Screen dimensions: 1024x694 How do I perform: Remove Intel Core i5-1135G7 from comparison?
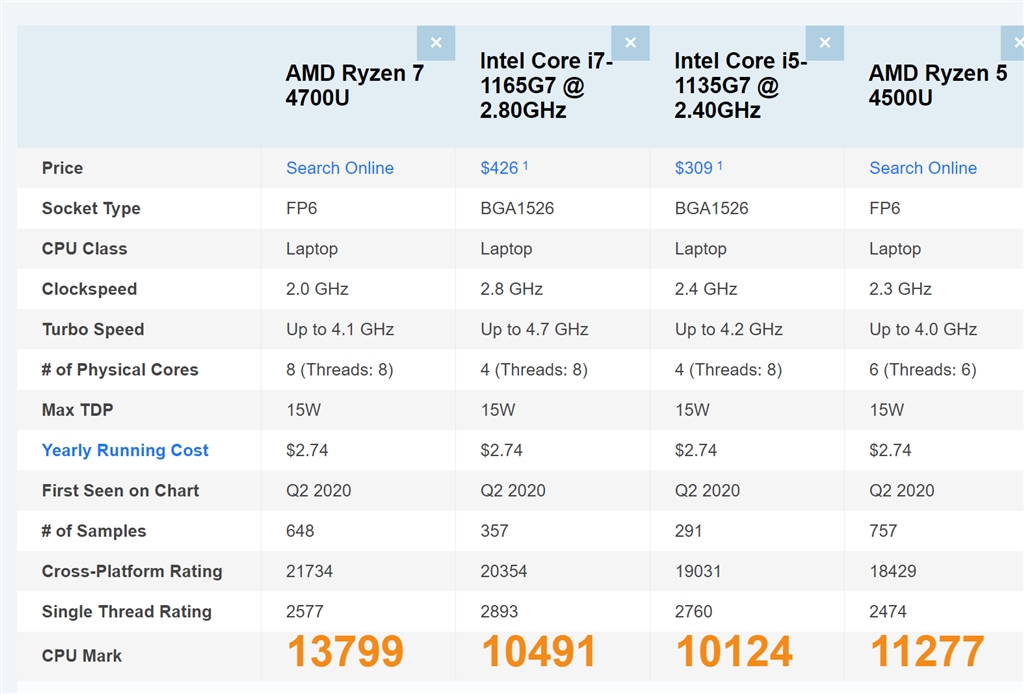point(824,43)
